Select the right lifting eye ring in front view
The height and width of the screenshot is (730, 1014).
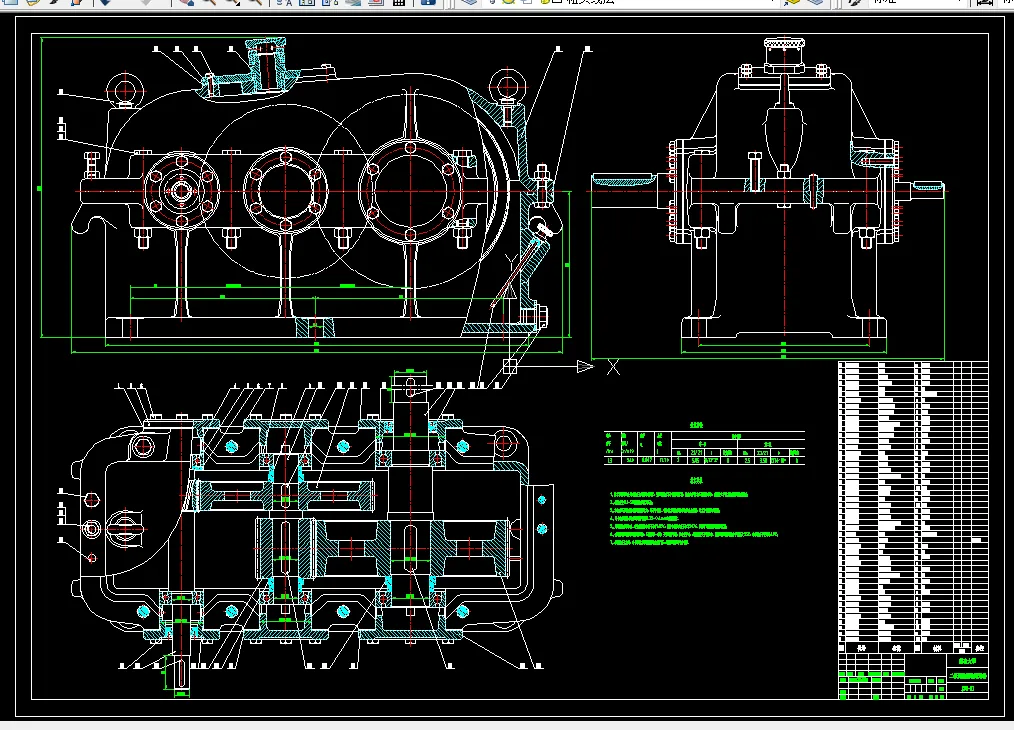pos(508,85)
